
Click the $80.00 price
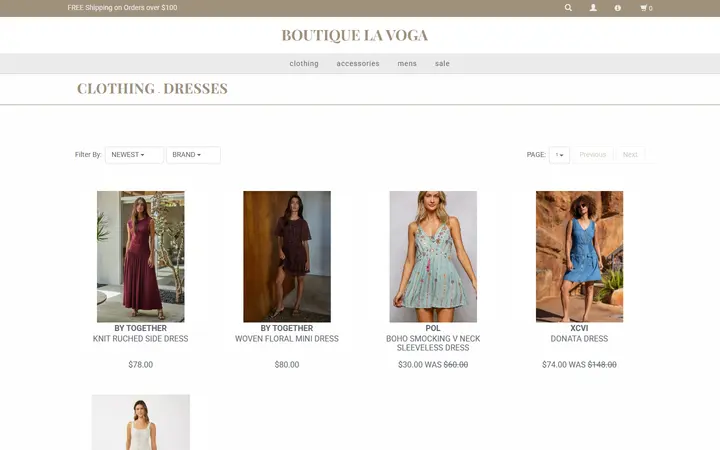tap(287, 365)
